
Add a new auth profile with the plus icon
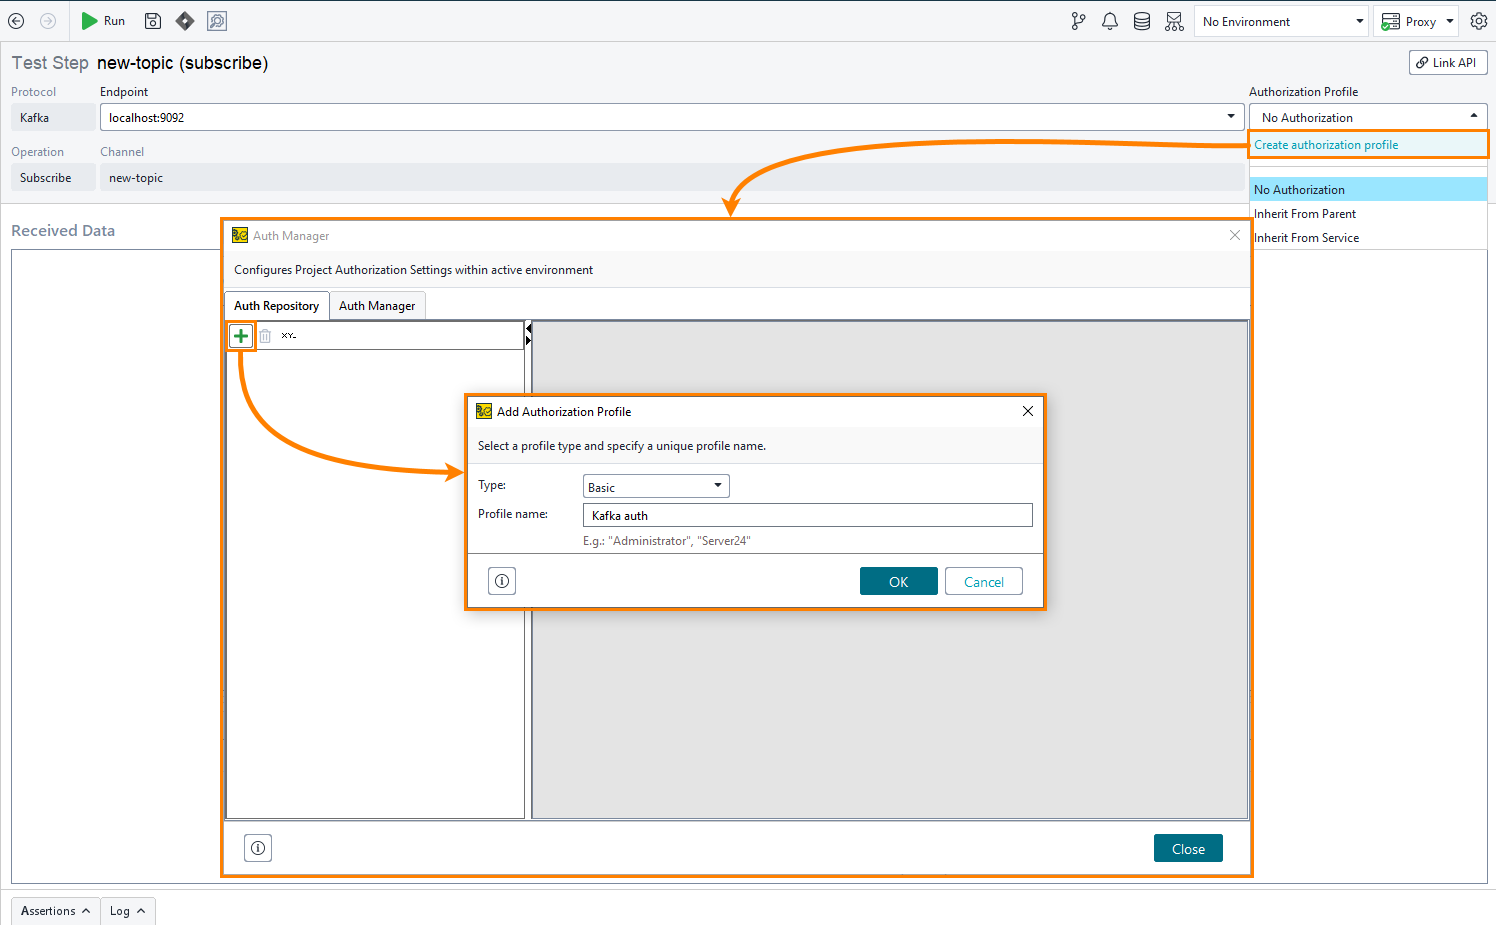pos(241,335)
